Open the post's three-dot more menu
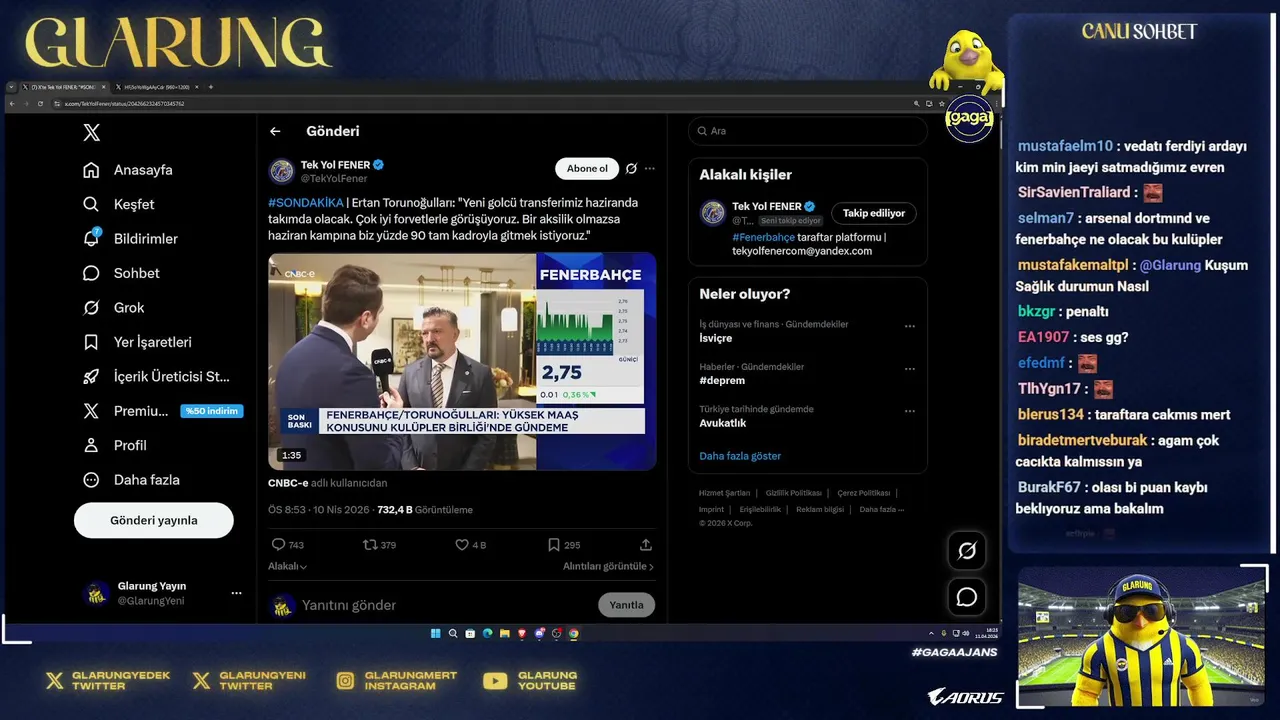Image resolution: width=1280 pixels, height=720 pixels. [650, 169]
